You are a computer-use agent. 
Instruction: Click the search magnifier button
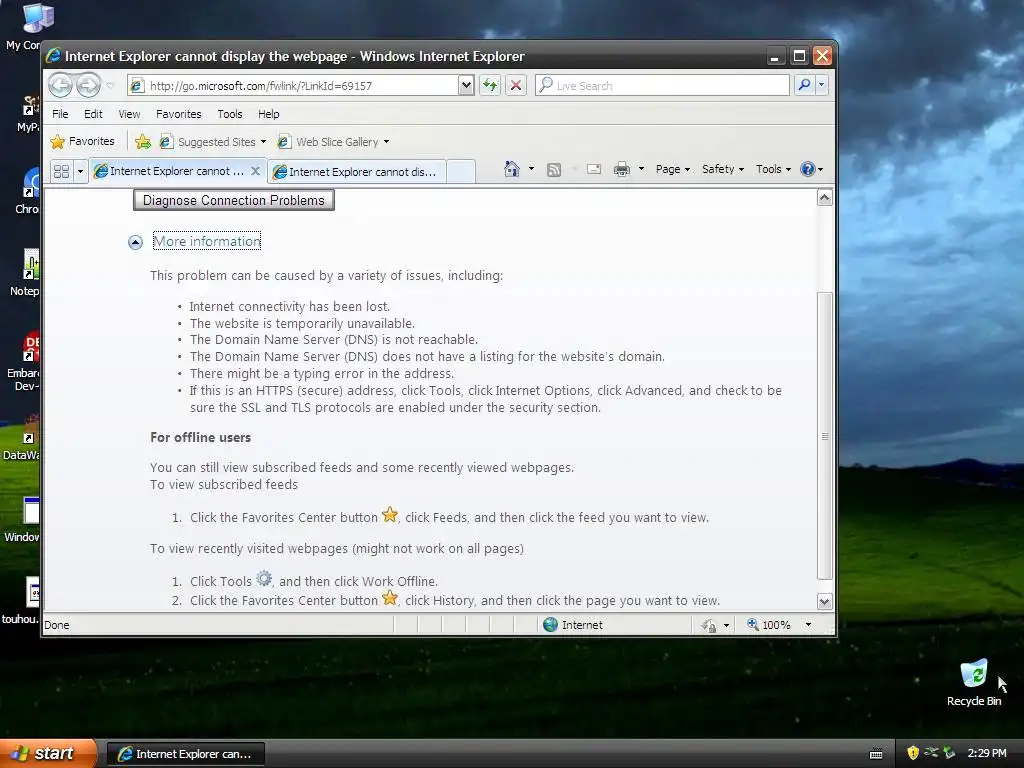805,85
